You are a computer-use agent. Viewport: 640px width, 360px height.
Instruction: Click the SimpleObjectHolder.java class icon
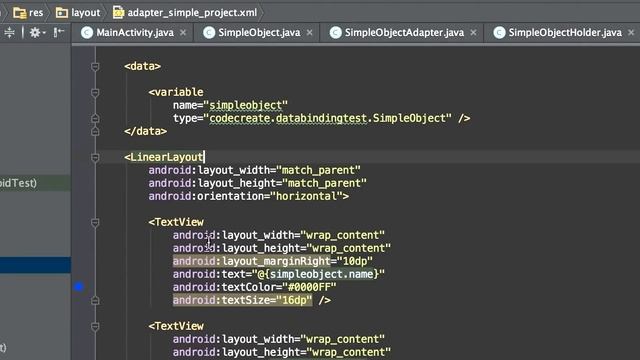(499, 33)
